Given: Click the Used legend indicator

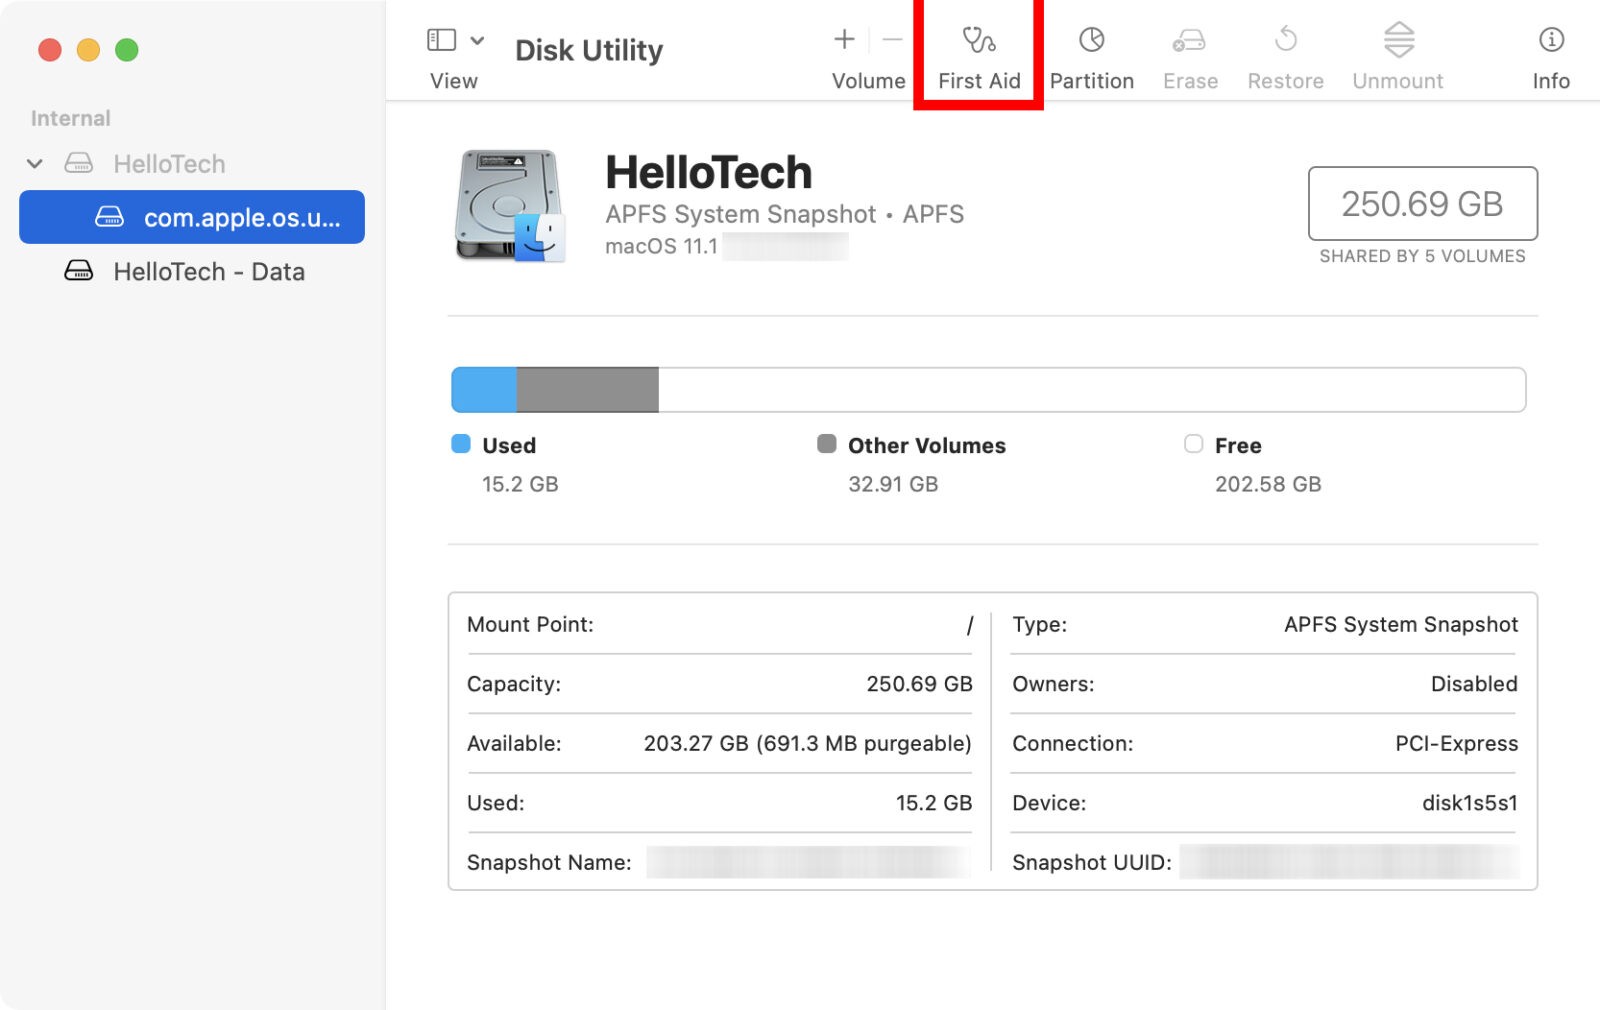Looking at the screenshot, I should tap(461, 445).
